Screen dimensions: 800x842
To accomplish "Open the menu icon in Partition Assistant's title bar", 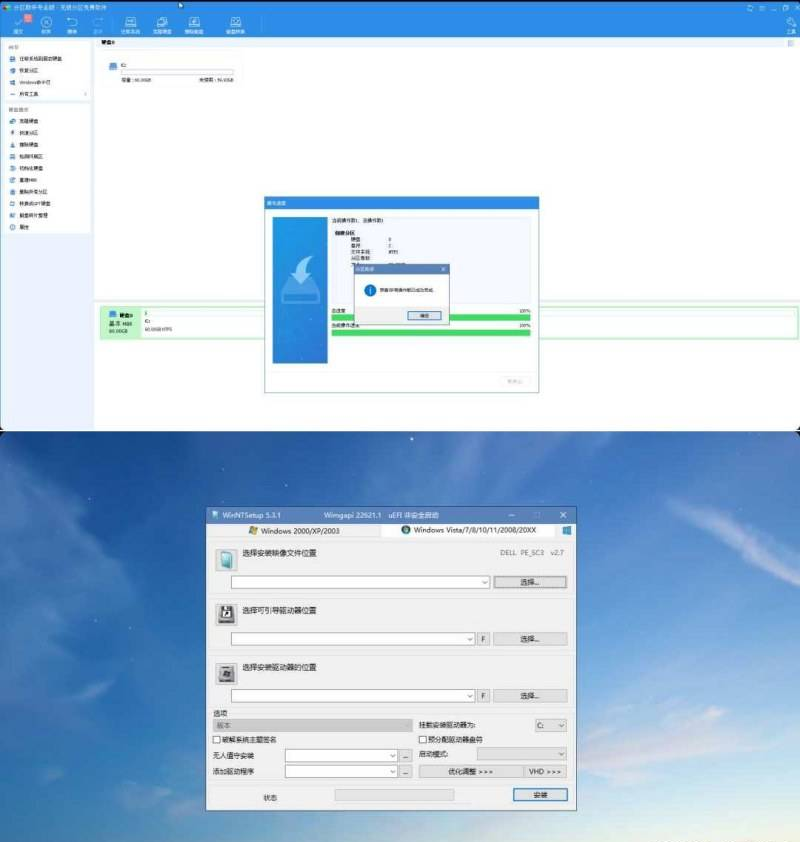I will point(762,8).
